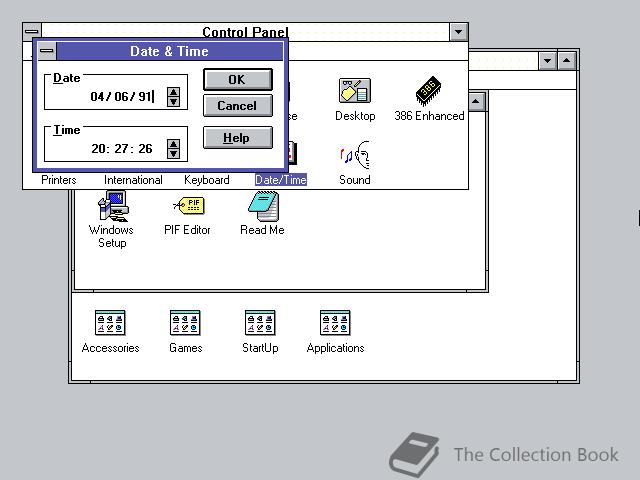This screenshot has height=480, width=640.
Task: Open Help for Date & Time
Action: click(x=238, y=138)
